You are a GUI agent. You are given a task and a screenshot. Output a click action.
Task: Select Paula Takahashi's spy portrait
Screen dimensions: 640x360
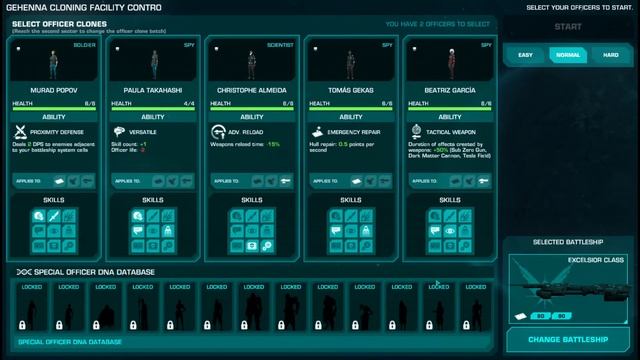point(153,60)
